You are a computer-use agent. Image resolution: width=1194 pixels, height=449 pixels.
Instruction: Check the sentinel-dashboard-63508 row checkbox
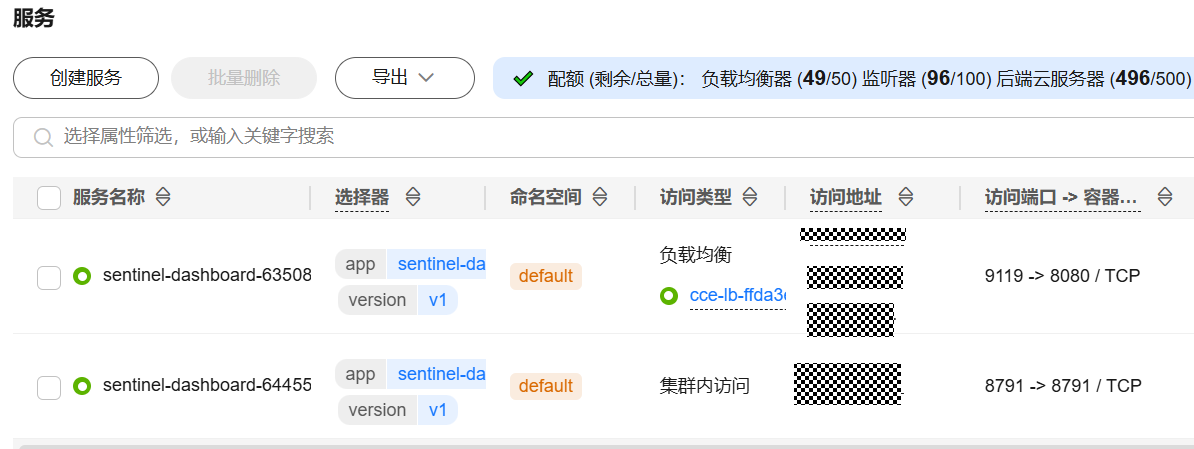point(49,277)
